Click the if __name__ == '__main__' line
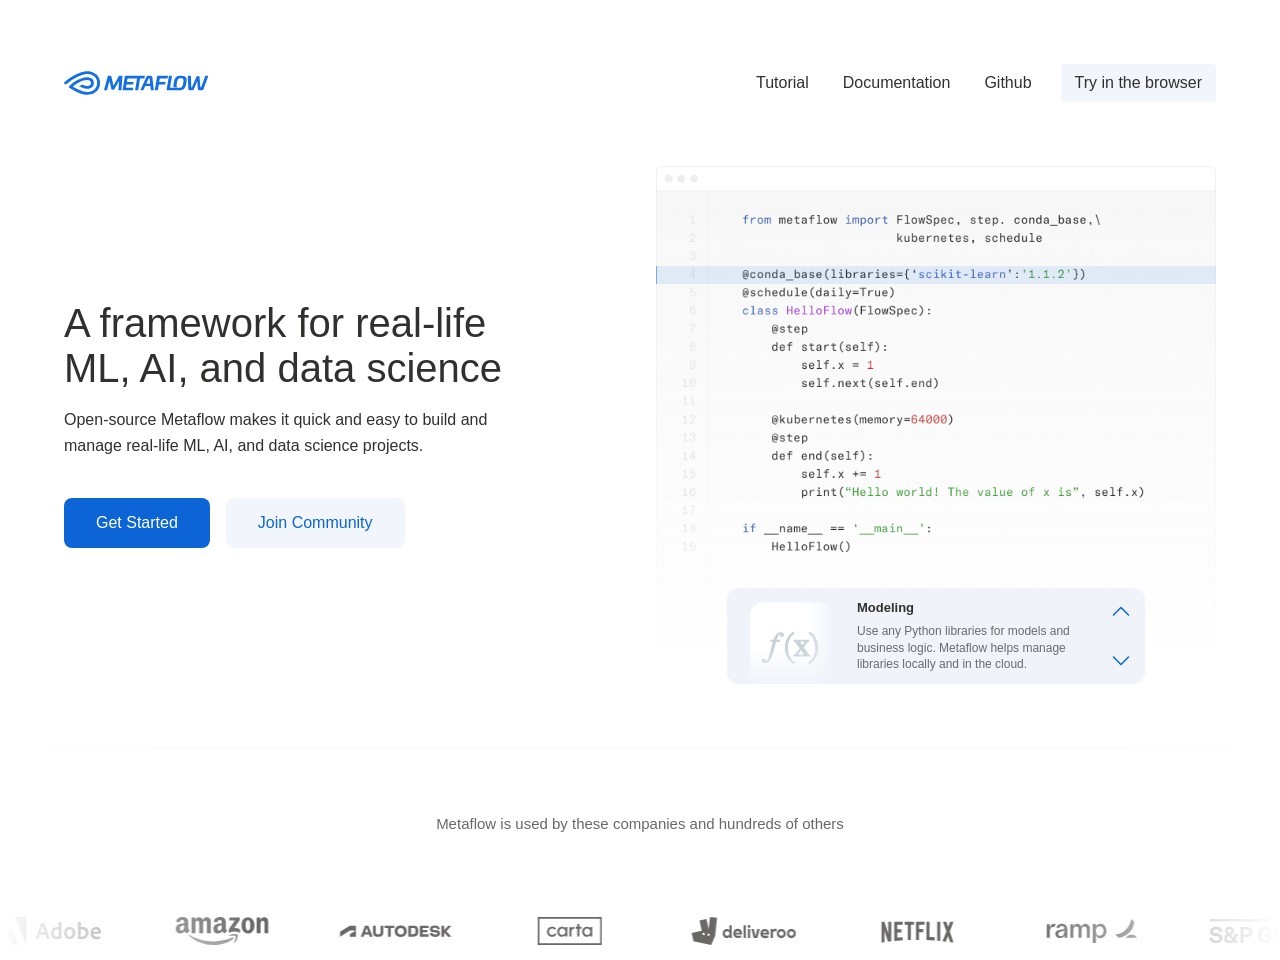Image resolution: width=1280 pixels, height=960 pixels. tap(837, 529)
